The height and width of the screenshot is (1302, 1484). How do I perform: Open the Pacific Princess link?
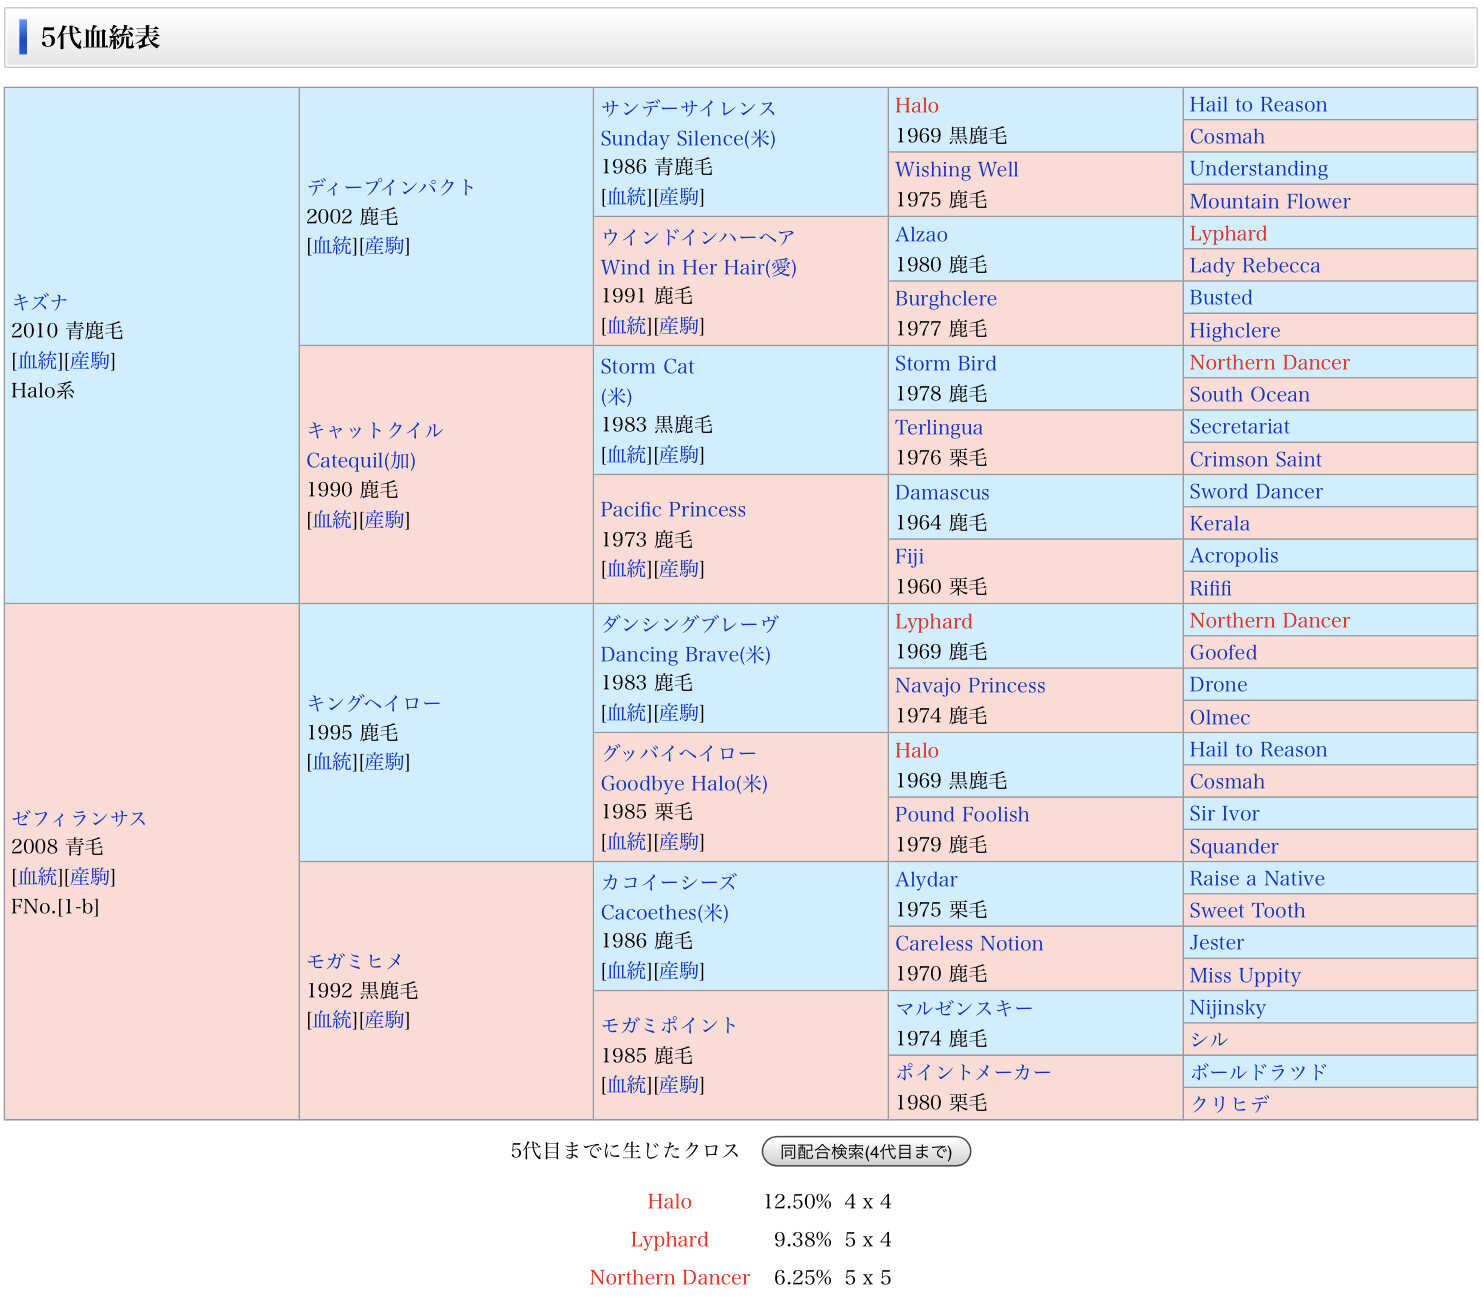click(672, 510)
